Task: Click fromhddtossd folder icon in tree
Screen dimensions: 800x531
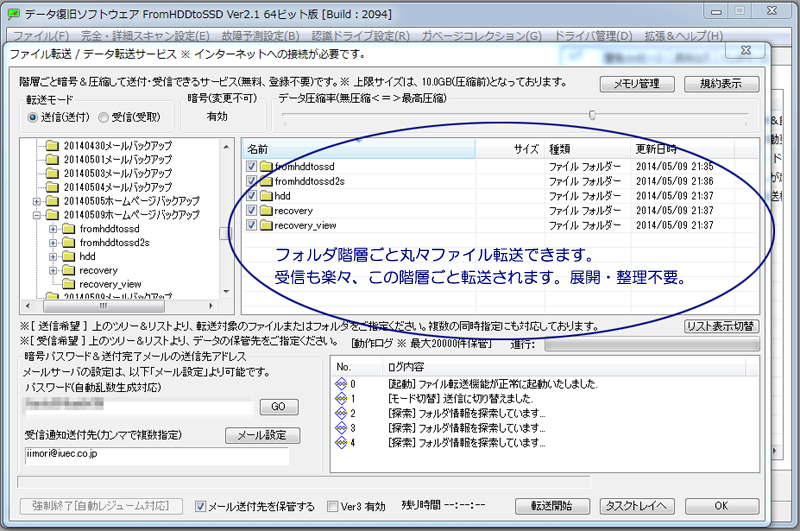Action: [x=68, y=229]
